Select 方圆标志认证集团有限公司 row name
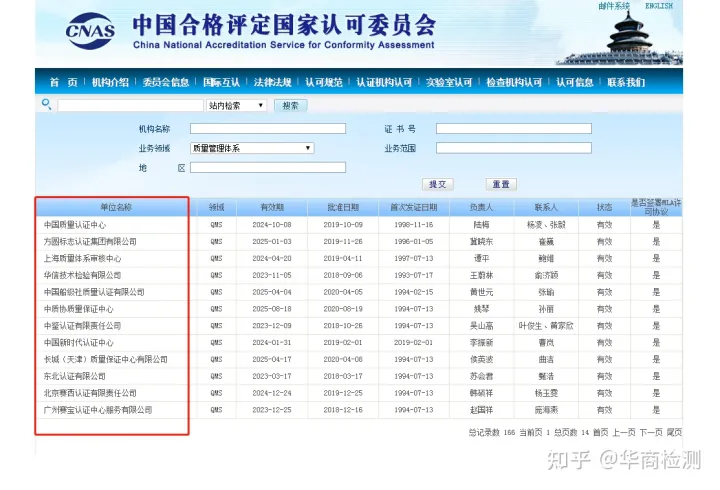 coord(90,242)
